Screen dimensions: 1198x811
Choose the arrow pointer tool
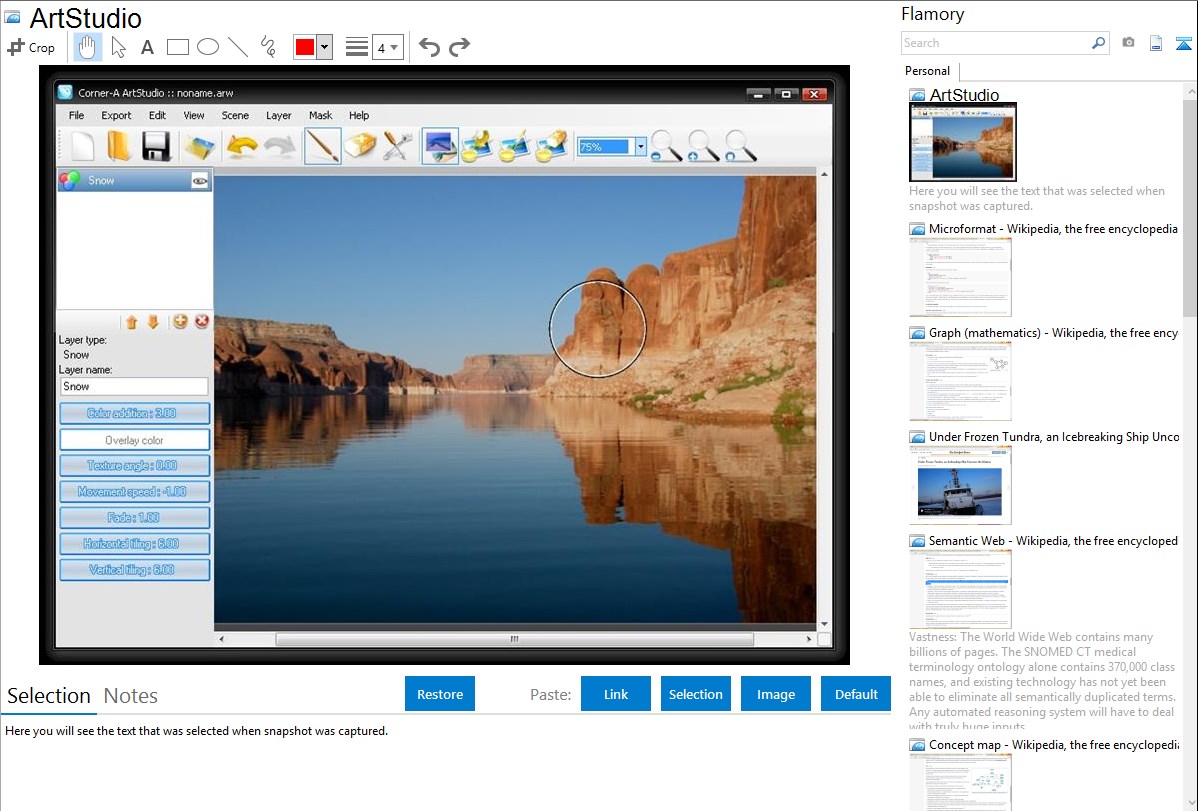point(118,47)
